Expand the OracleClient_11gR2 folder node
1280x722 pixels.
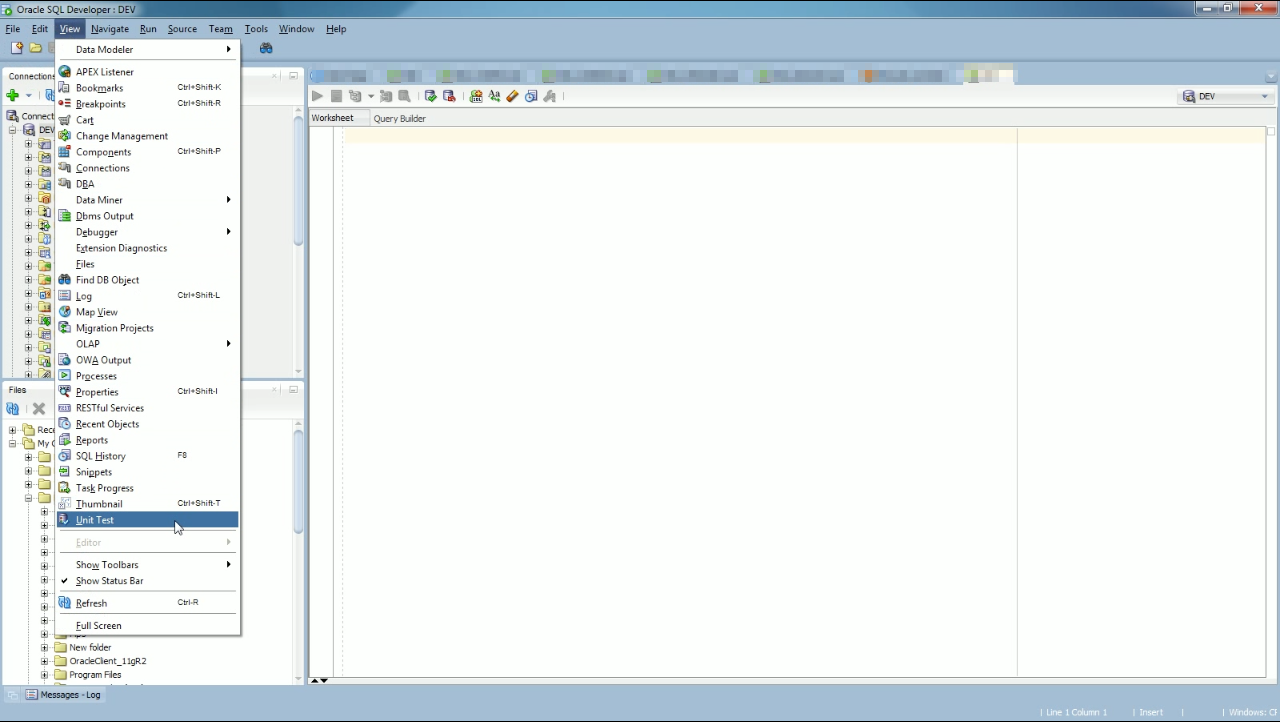[x=44, y=661]
